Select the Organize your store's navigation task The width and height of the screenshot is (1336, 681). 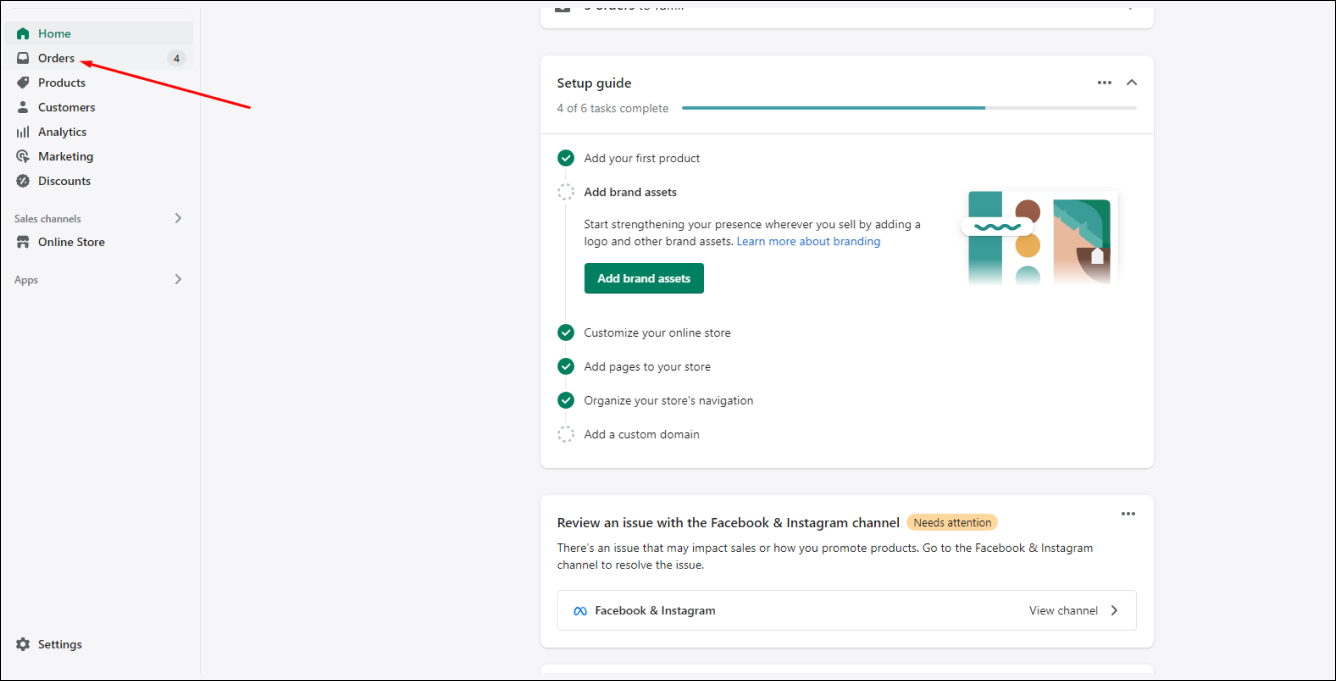click(x=669, y=401)
